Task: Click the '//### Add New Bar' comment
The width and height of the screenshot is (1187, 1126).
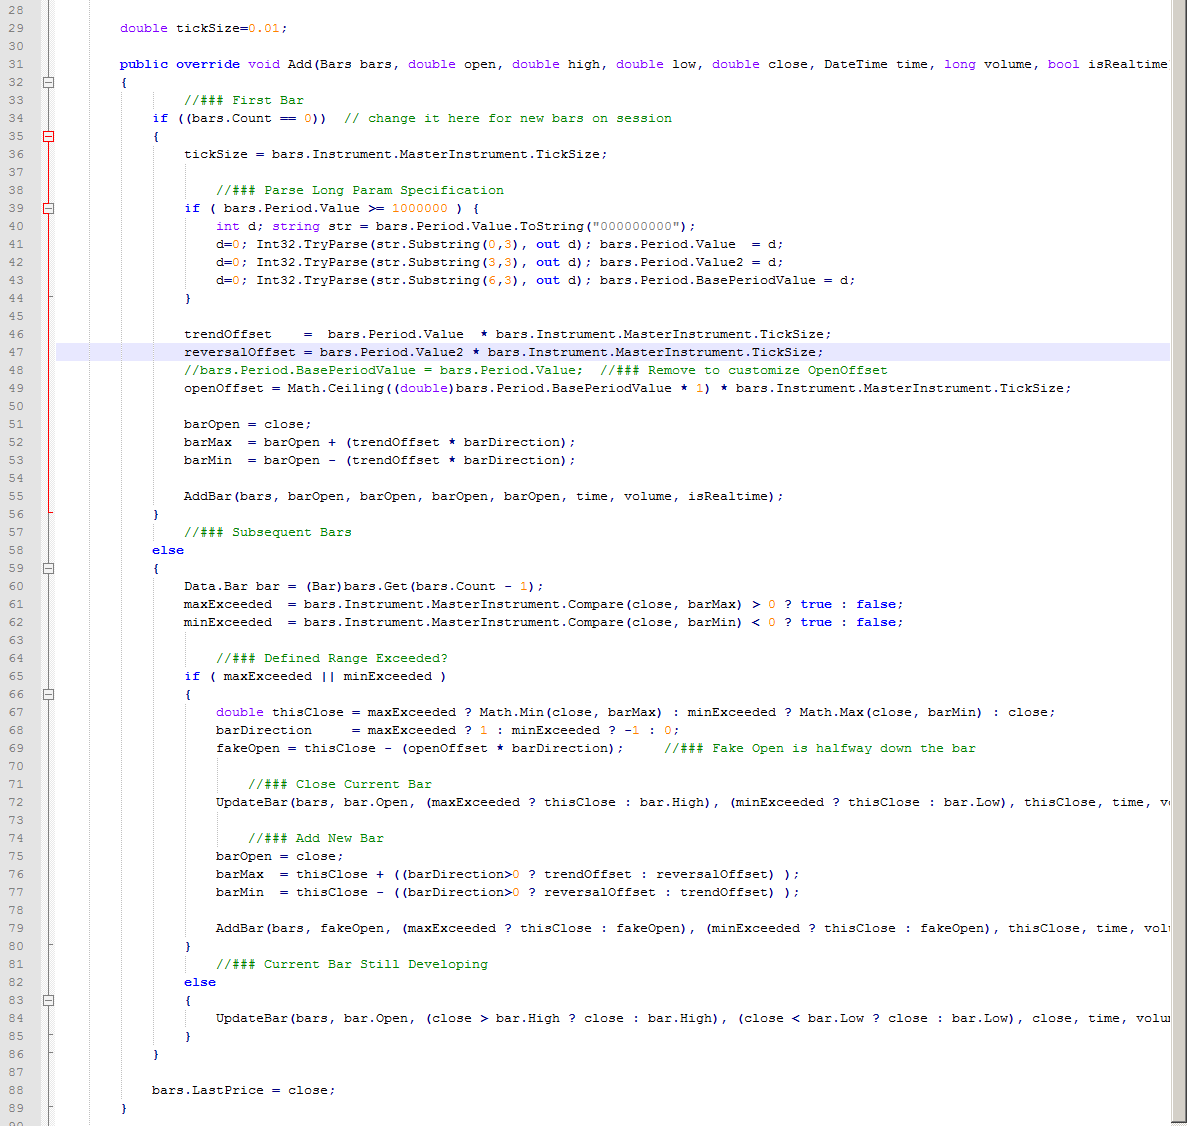Action: (316, 838)
